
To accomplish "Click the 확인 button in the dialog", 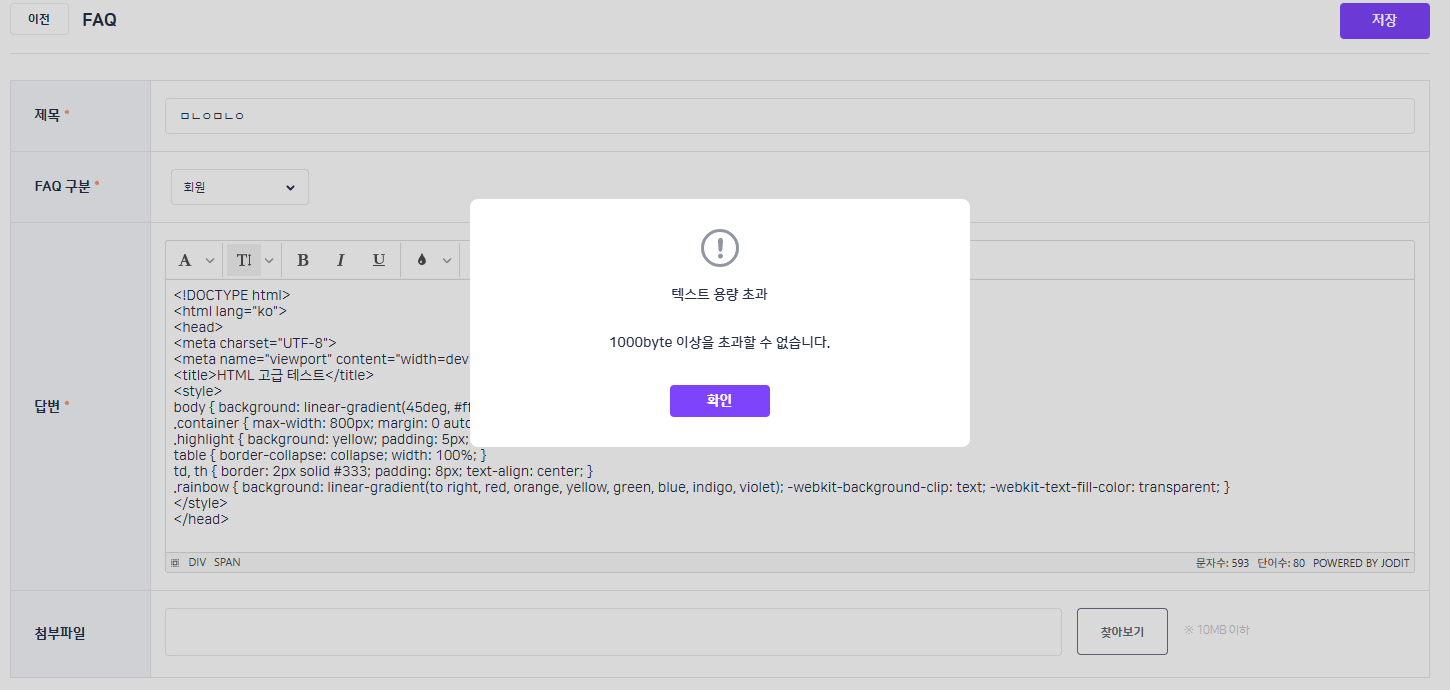I will point(719,401).
